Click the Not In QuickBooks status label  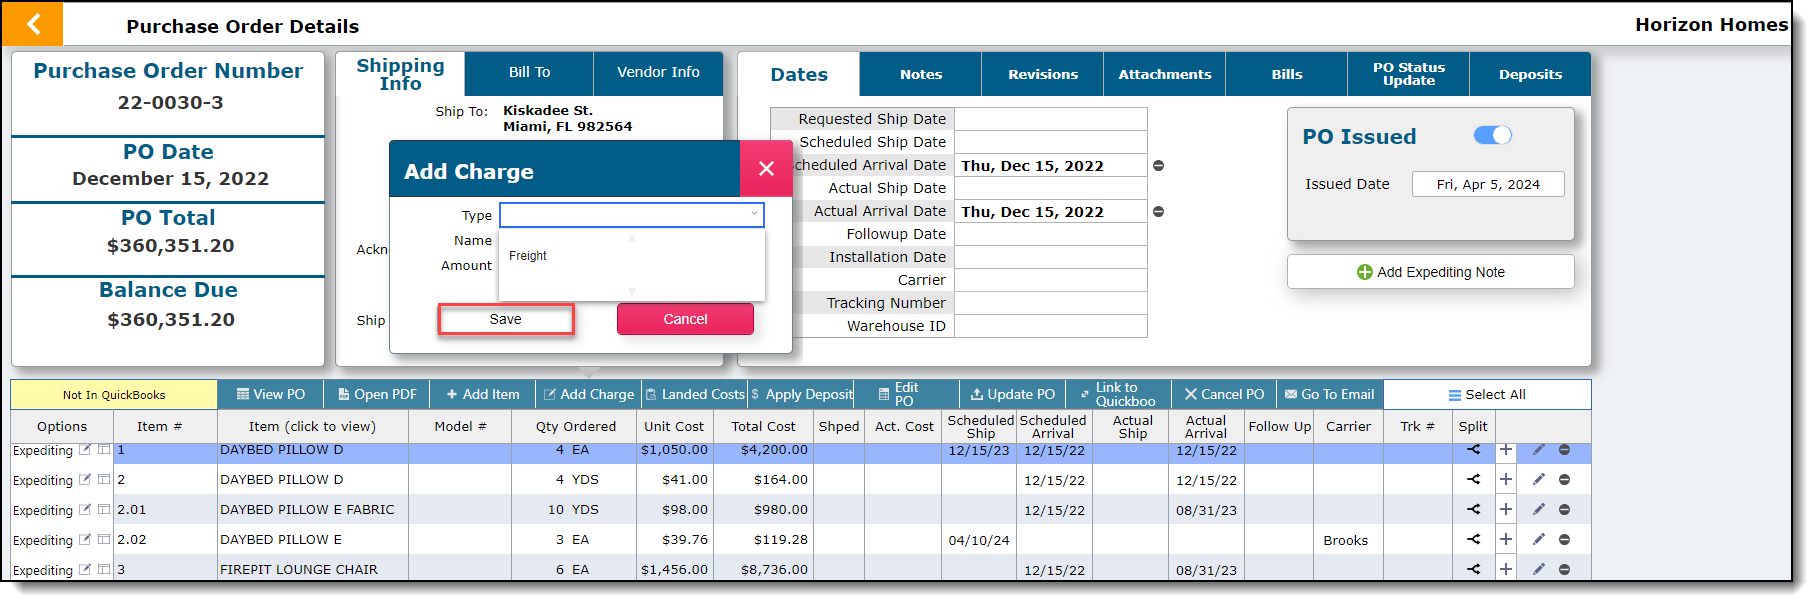pos(114,395)
